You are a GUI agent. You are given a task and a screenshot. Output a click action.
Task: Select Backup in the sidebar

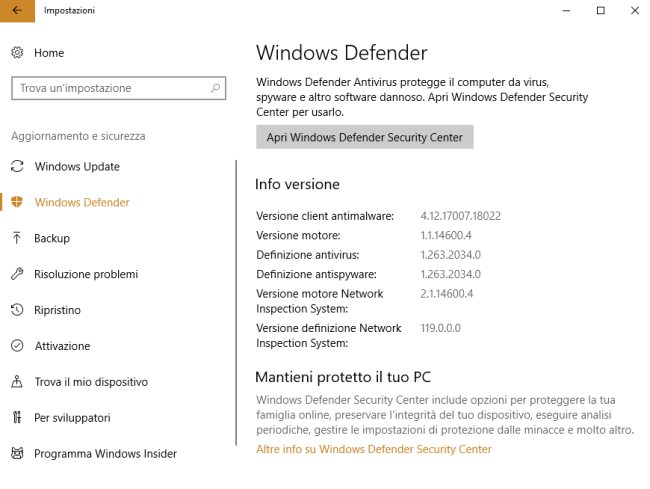tap(52, 238)
